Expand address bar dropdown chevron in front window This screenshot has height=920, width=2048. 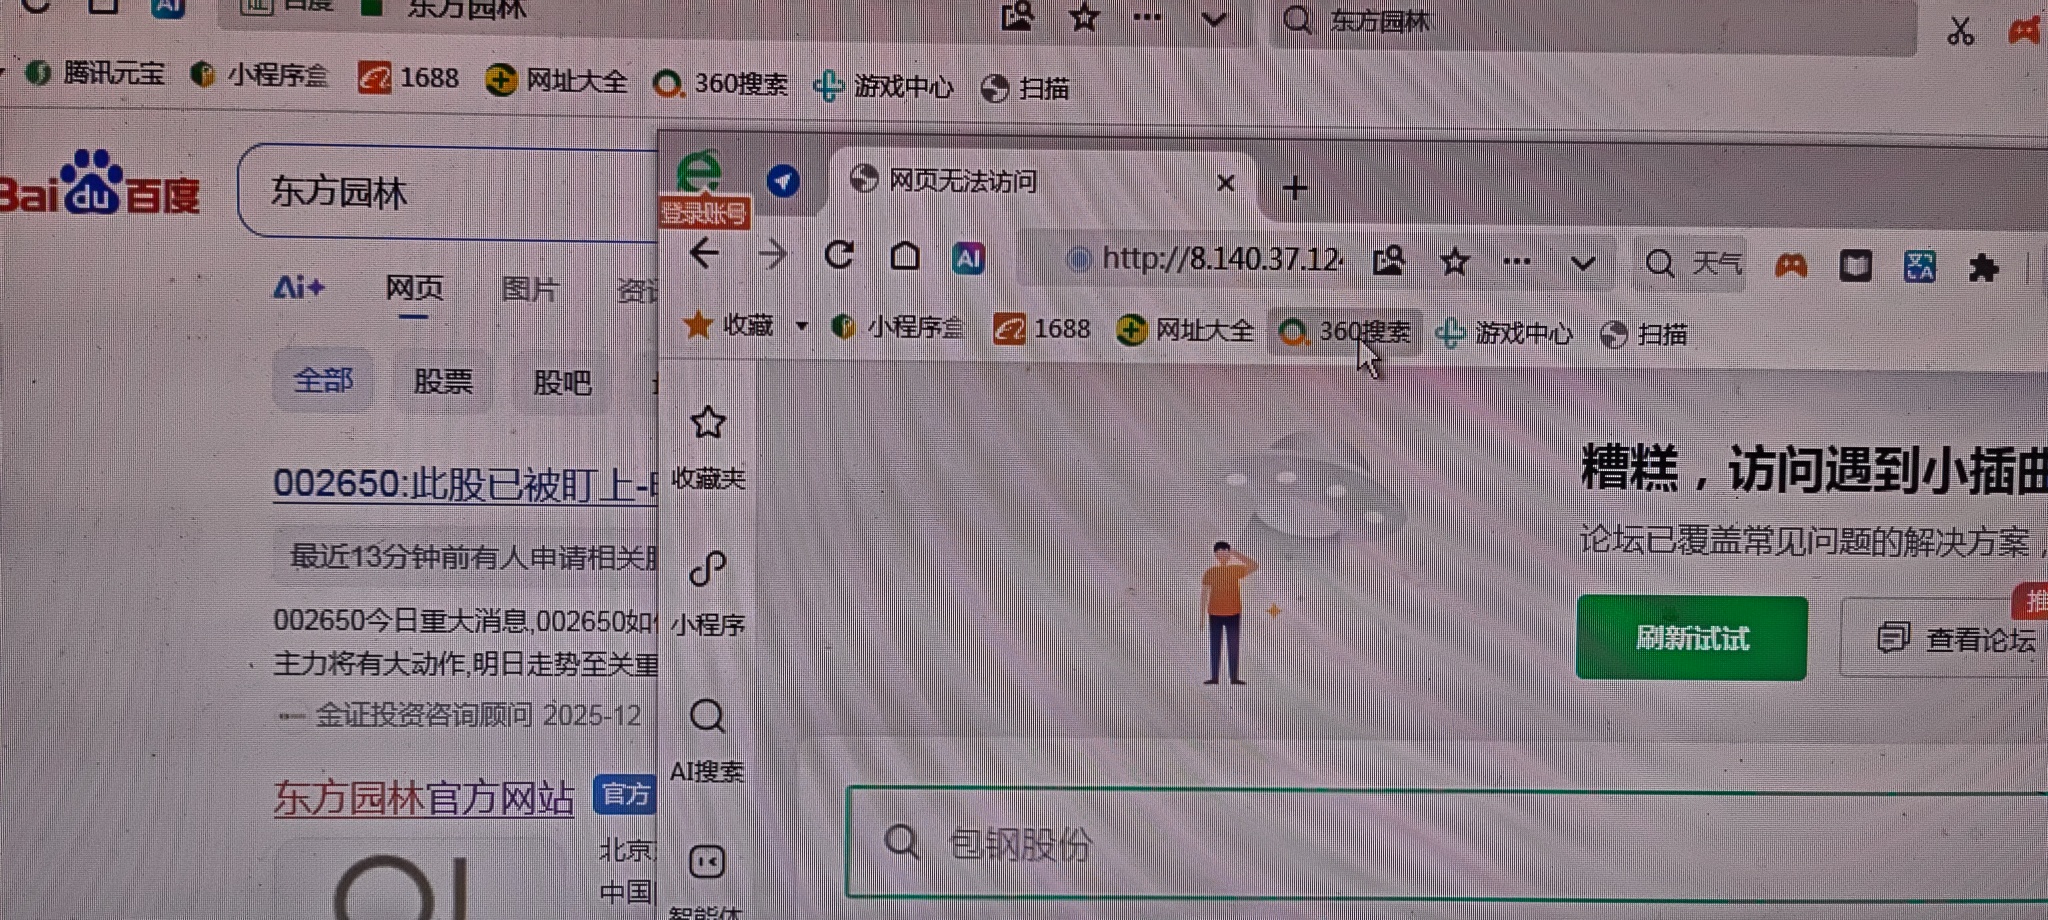pyautogui.click(x=1582, y=265)
